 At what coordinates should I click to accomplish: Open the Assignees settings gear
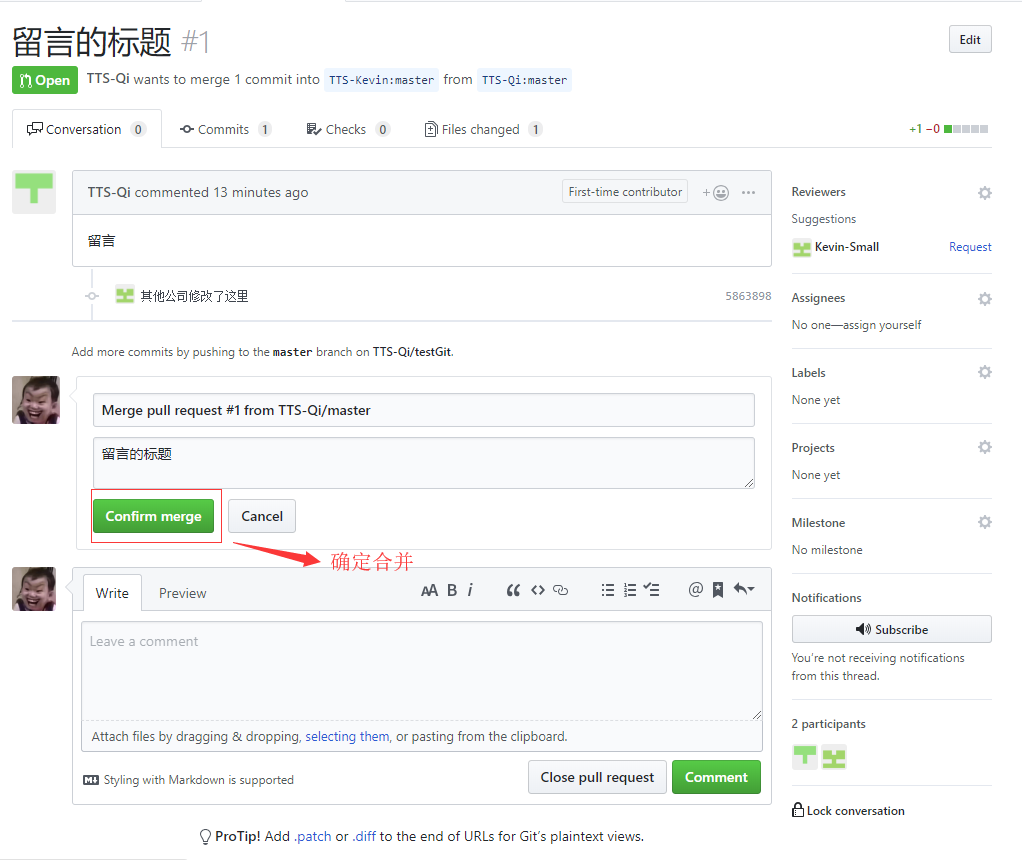[x=985, y=299]
